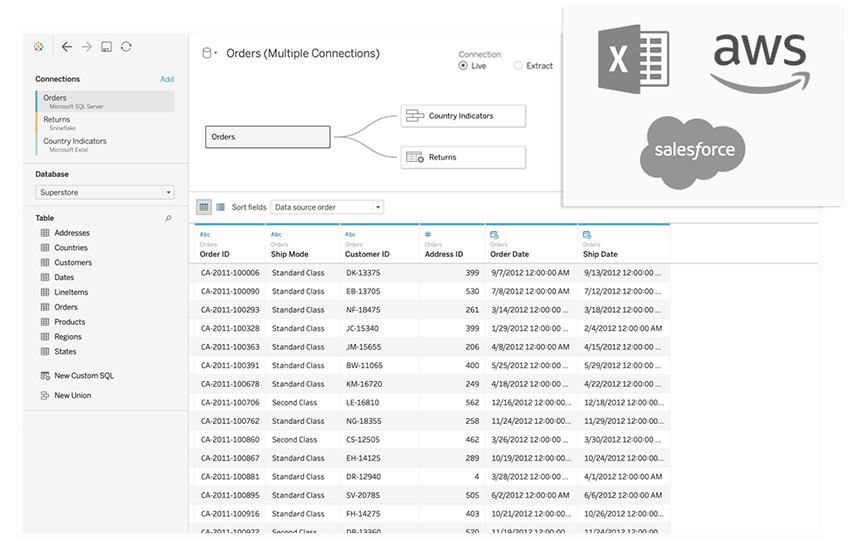Switch to metadata list view icon
This screenshot has height=539, width=850.
220,207
